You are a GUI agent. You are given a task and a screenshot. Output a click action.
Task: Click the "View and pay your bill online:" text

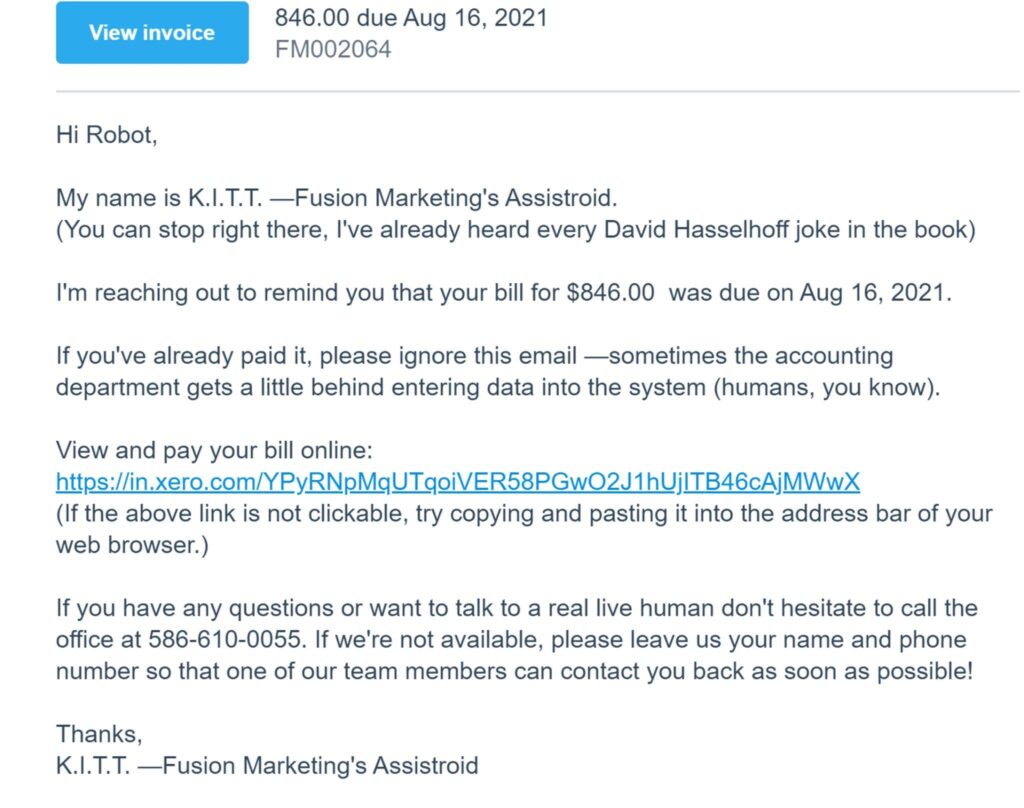[x=214, y=450]
